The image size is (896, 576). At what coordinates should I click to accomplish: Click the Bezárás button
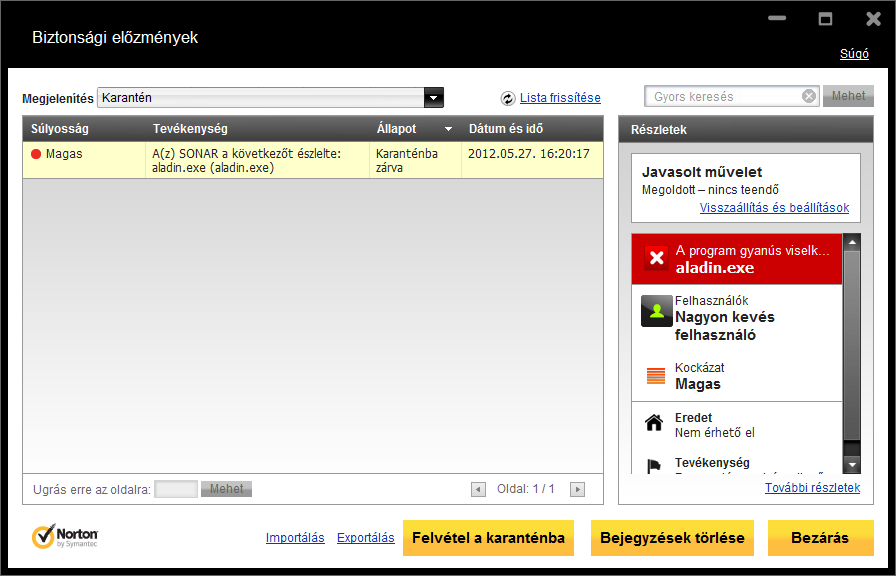821,538
